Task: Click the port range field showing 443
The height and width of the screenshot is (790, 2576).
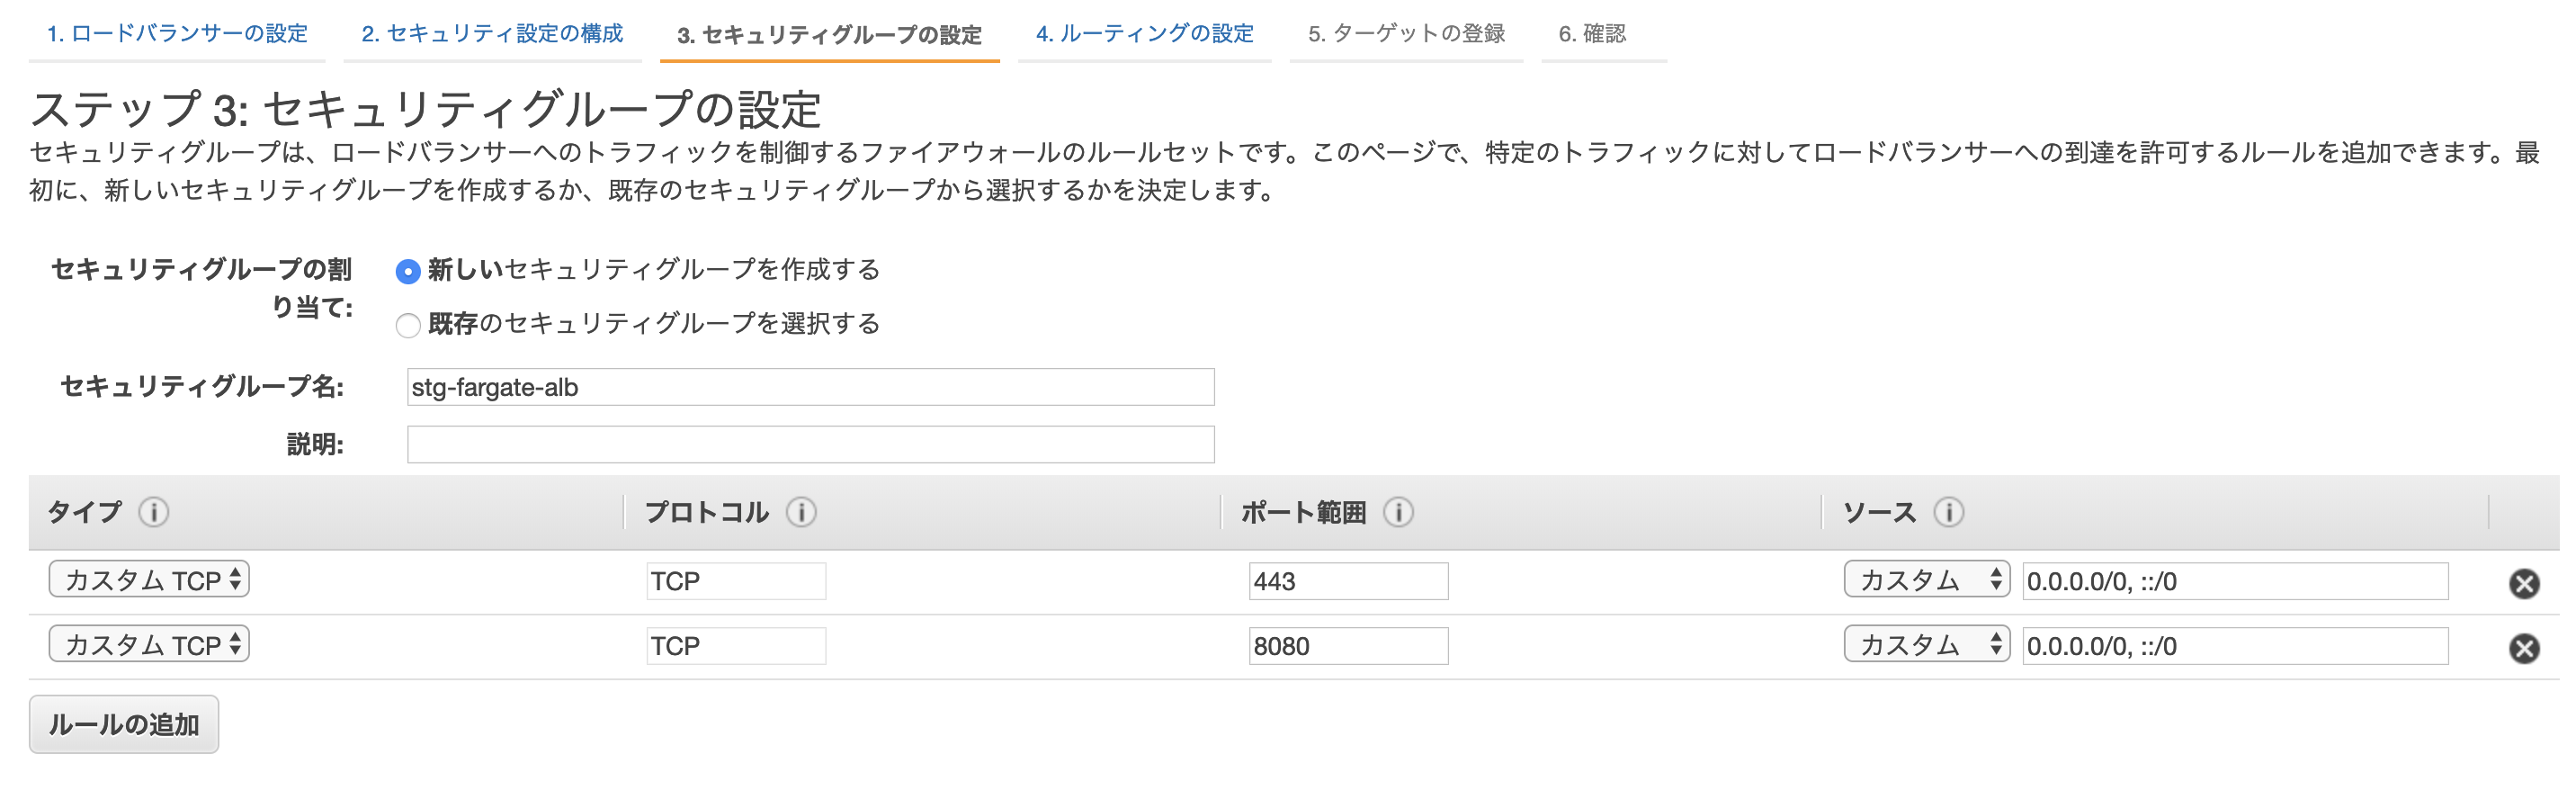Action: pos(1347,581)
